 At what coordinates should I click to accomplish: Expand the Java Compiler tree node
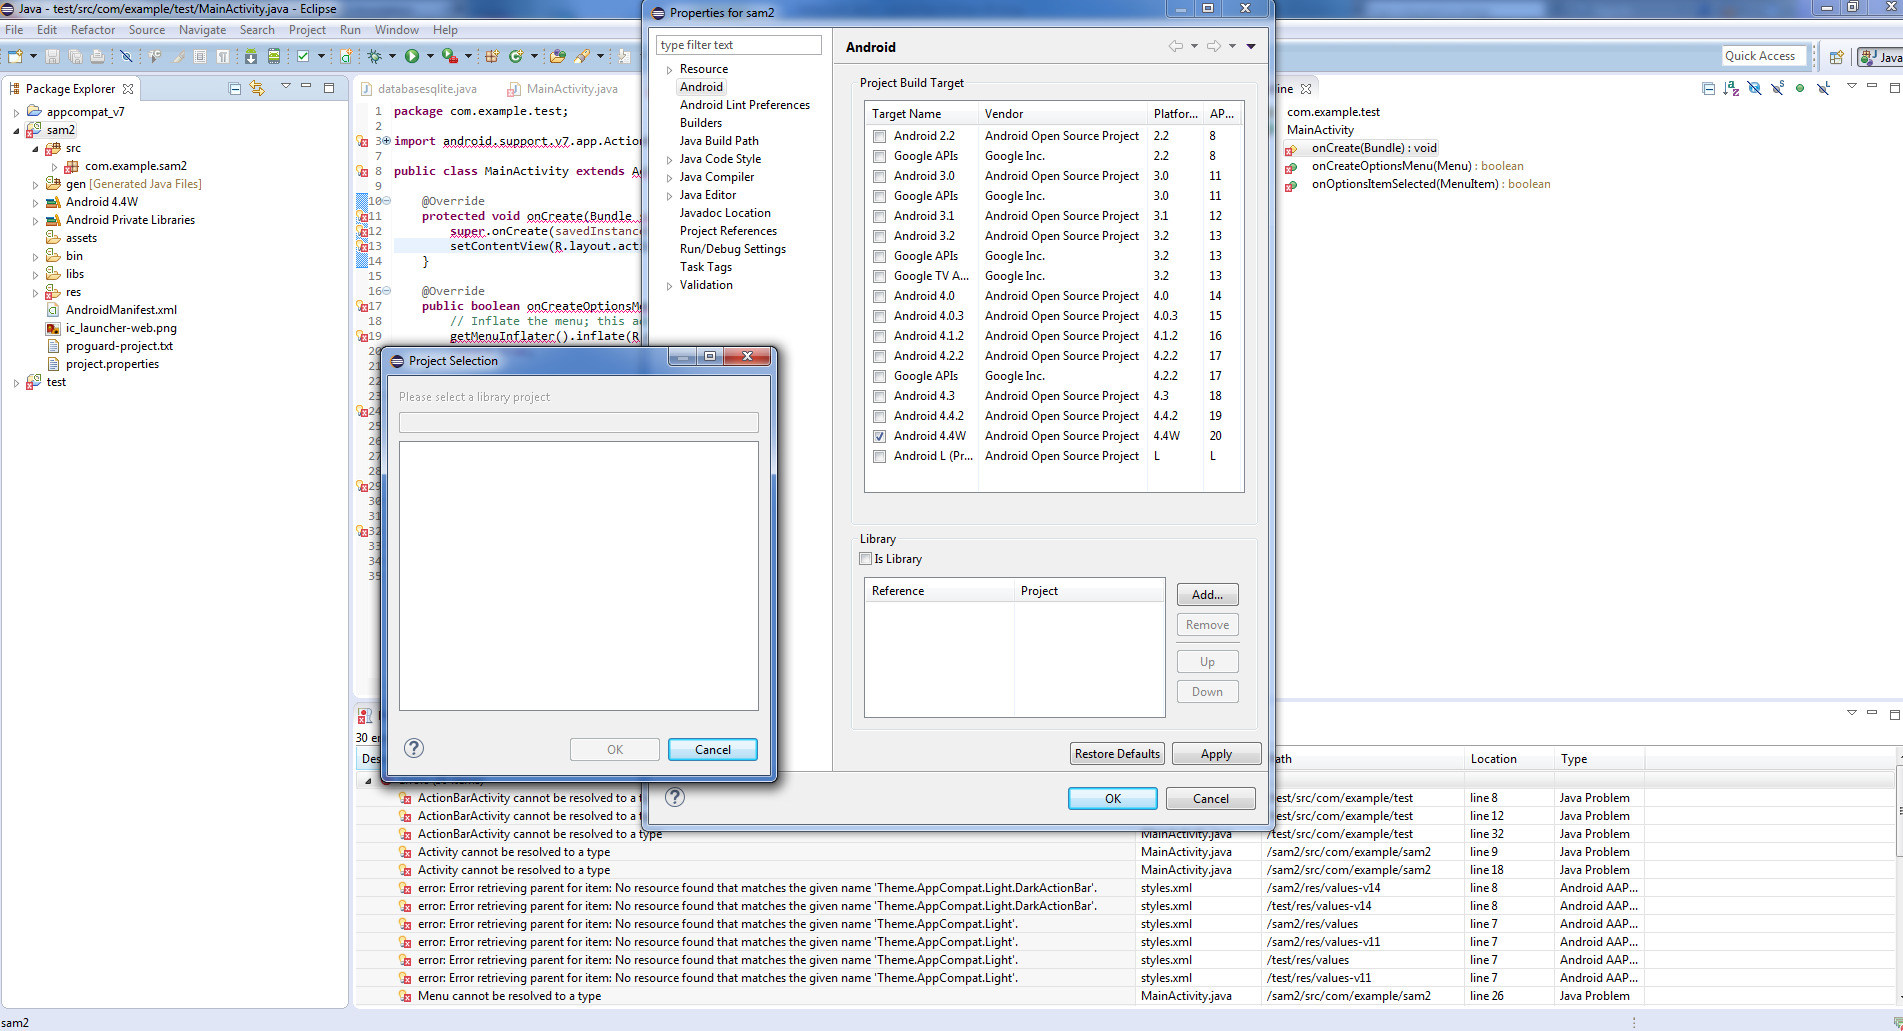(x=669, y=178)
